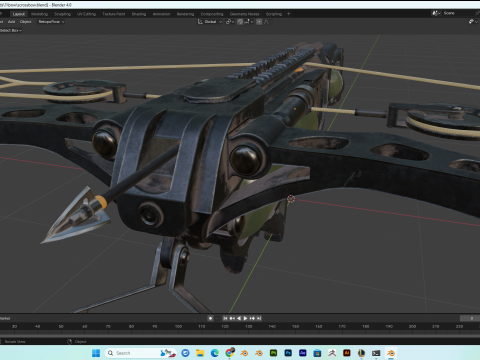Screen dimensions: 480x360
Task: Open the viewport shading options dropdown
Action: 473,22
